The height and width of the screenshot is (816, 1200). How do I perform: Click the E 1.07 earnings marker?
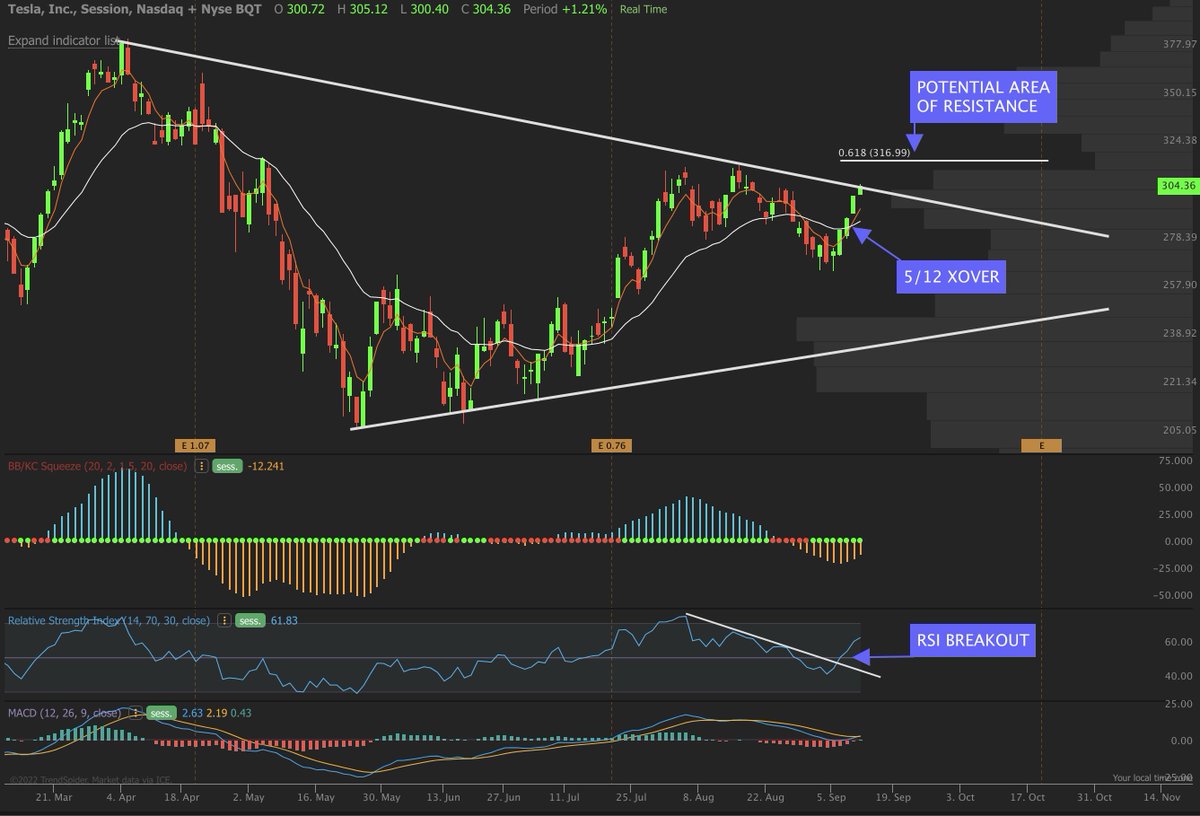[195, 445]
